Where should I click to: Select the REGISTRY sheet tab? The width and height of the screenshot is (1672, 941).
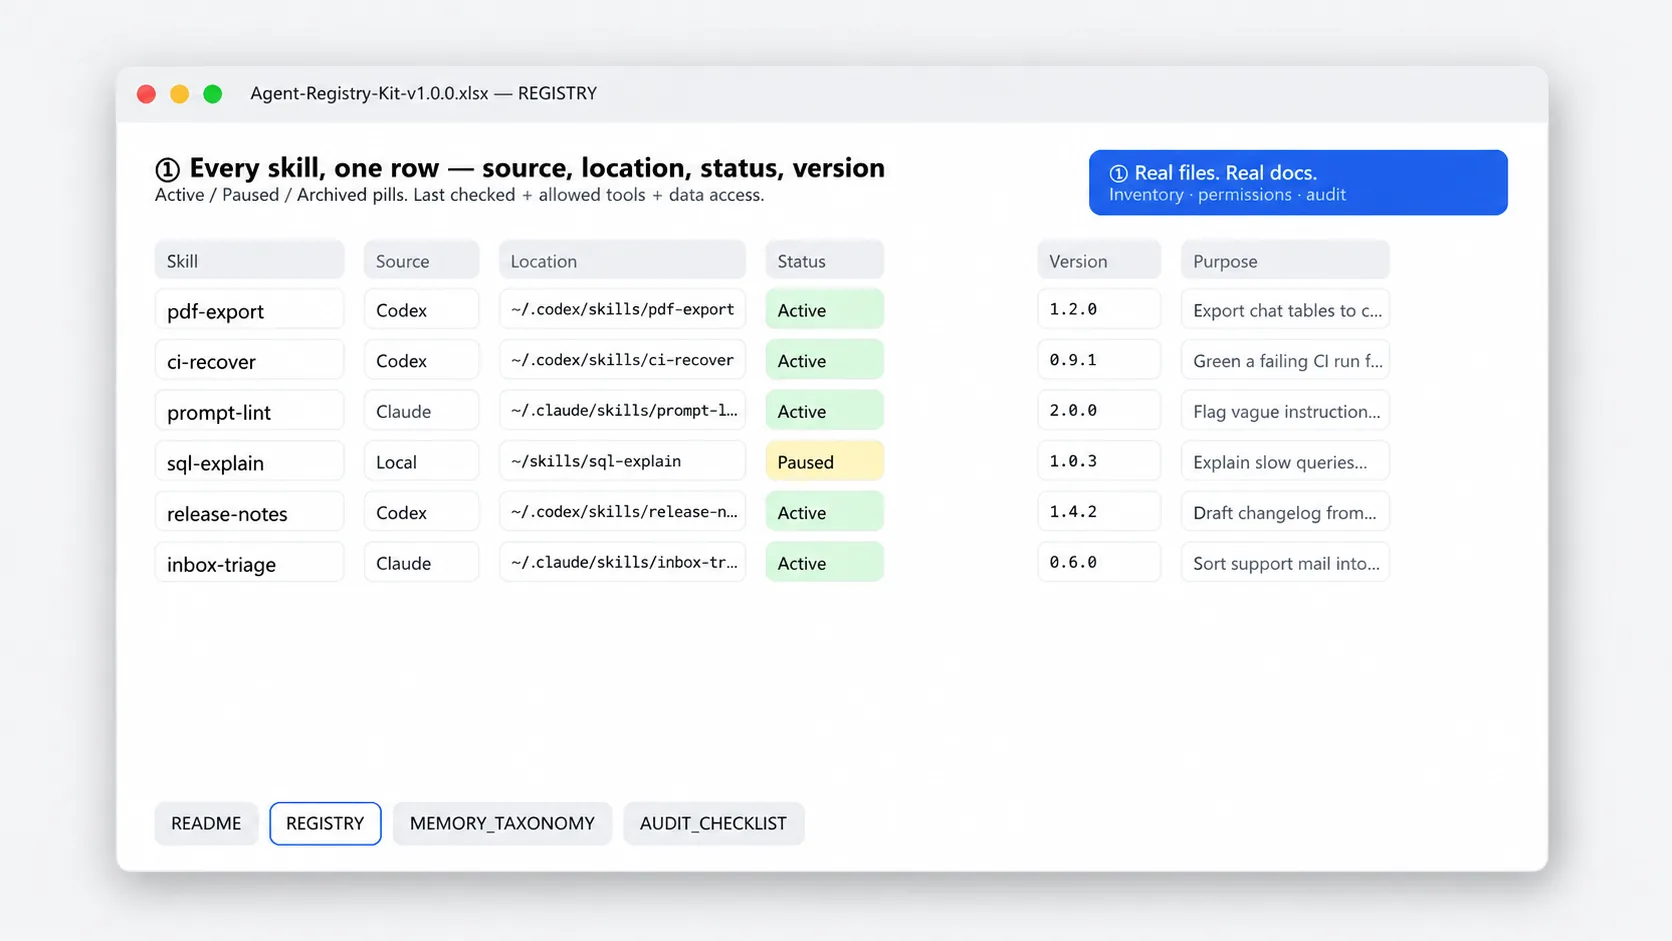point(325,823)
